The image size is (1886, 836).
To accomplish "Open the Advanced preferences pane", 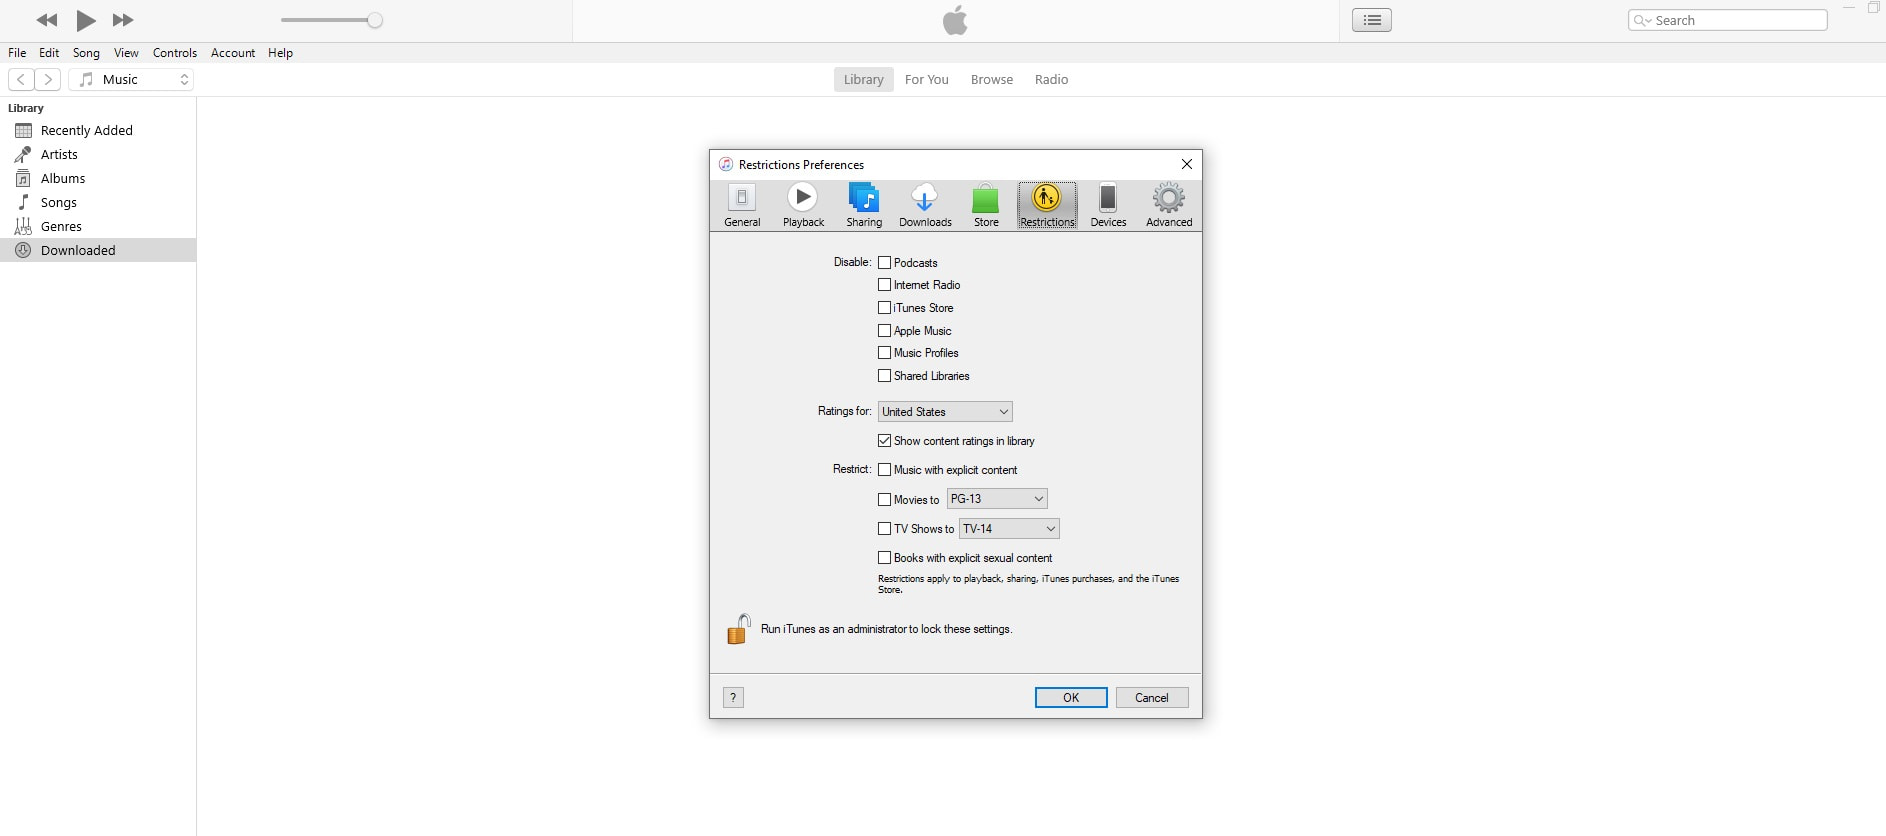I will [x=1169, y=205].
